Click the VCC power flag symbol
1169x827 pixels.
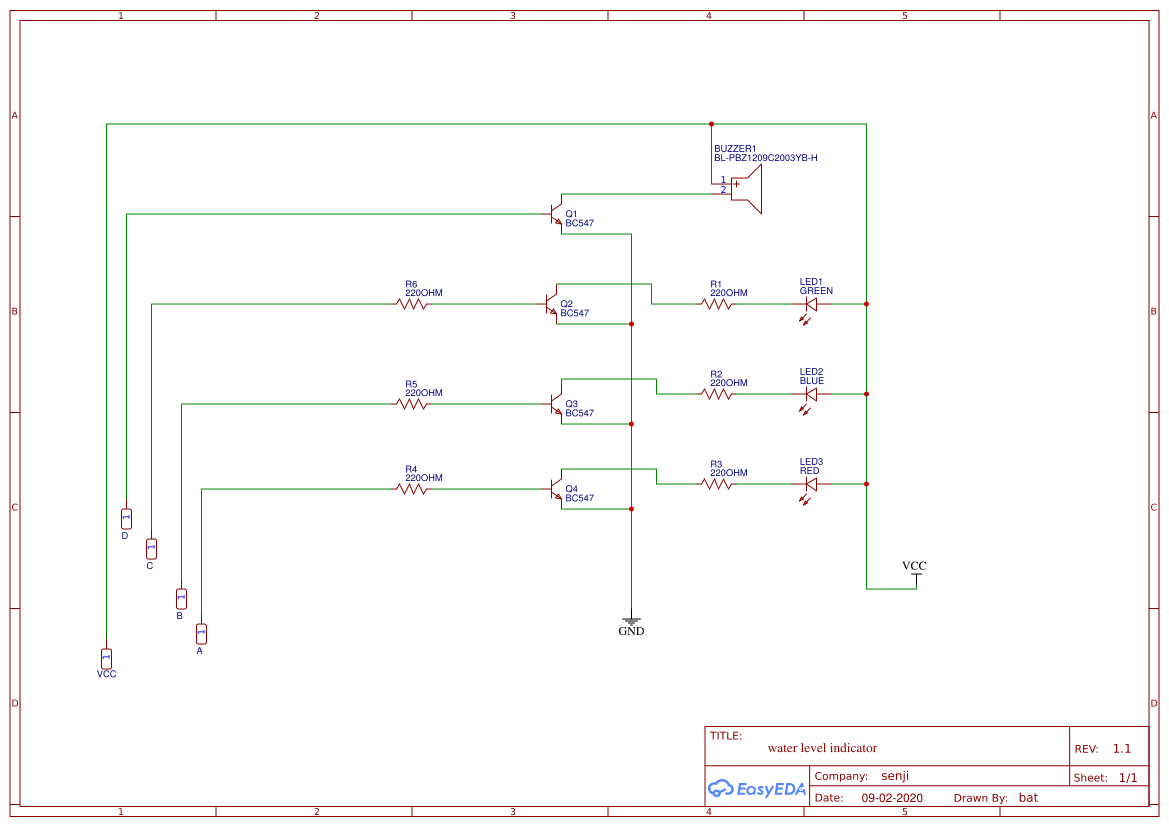916,576
